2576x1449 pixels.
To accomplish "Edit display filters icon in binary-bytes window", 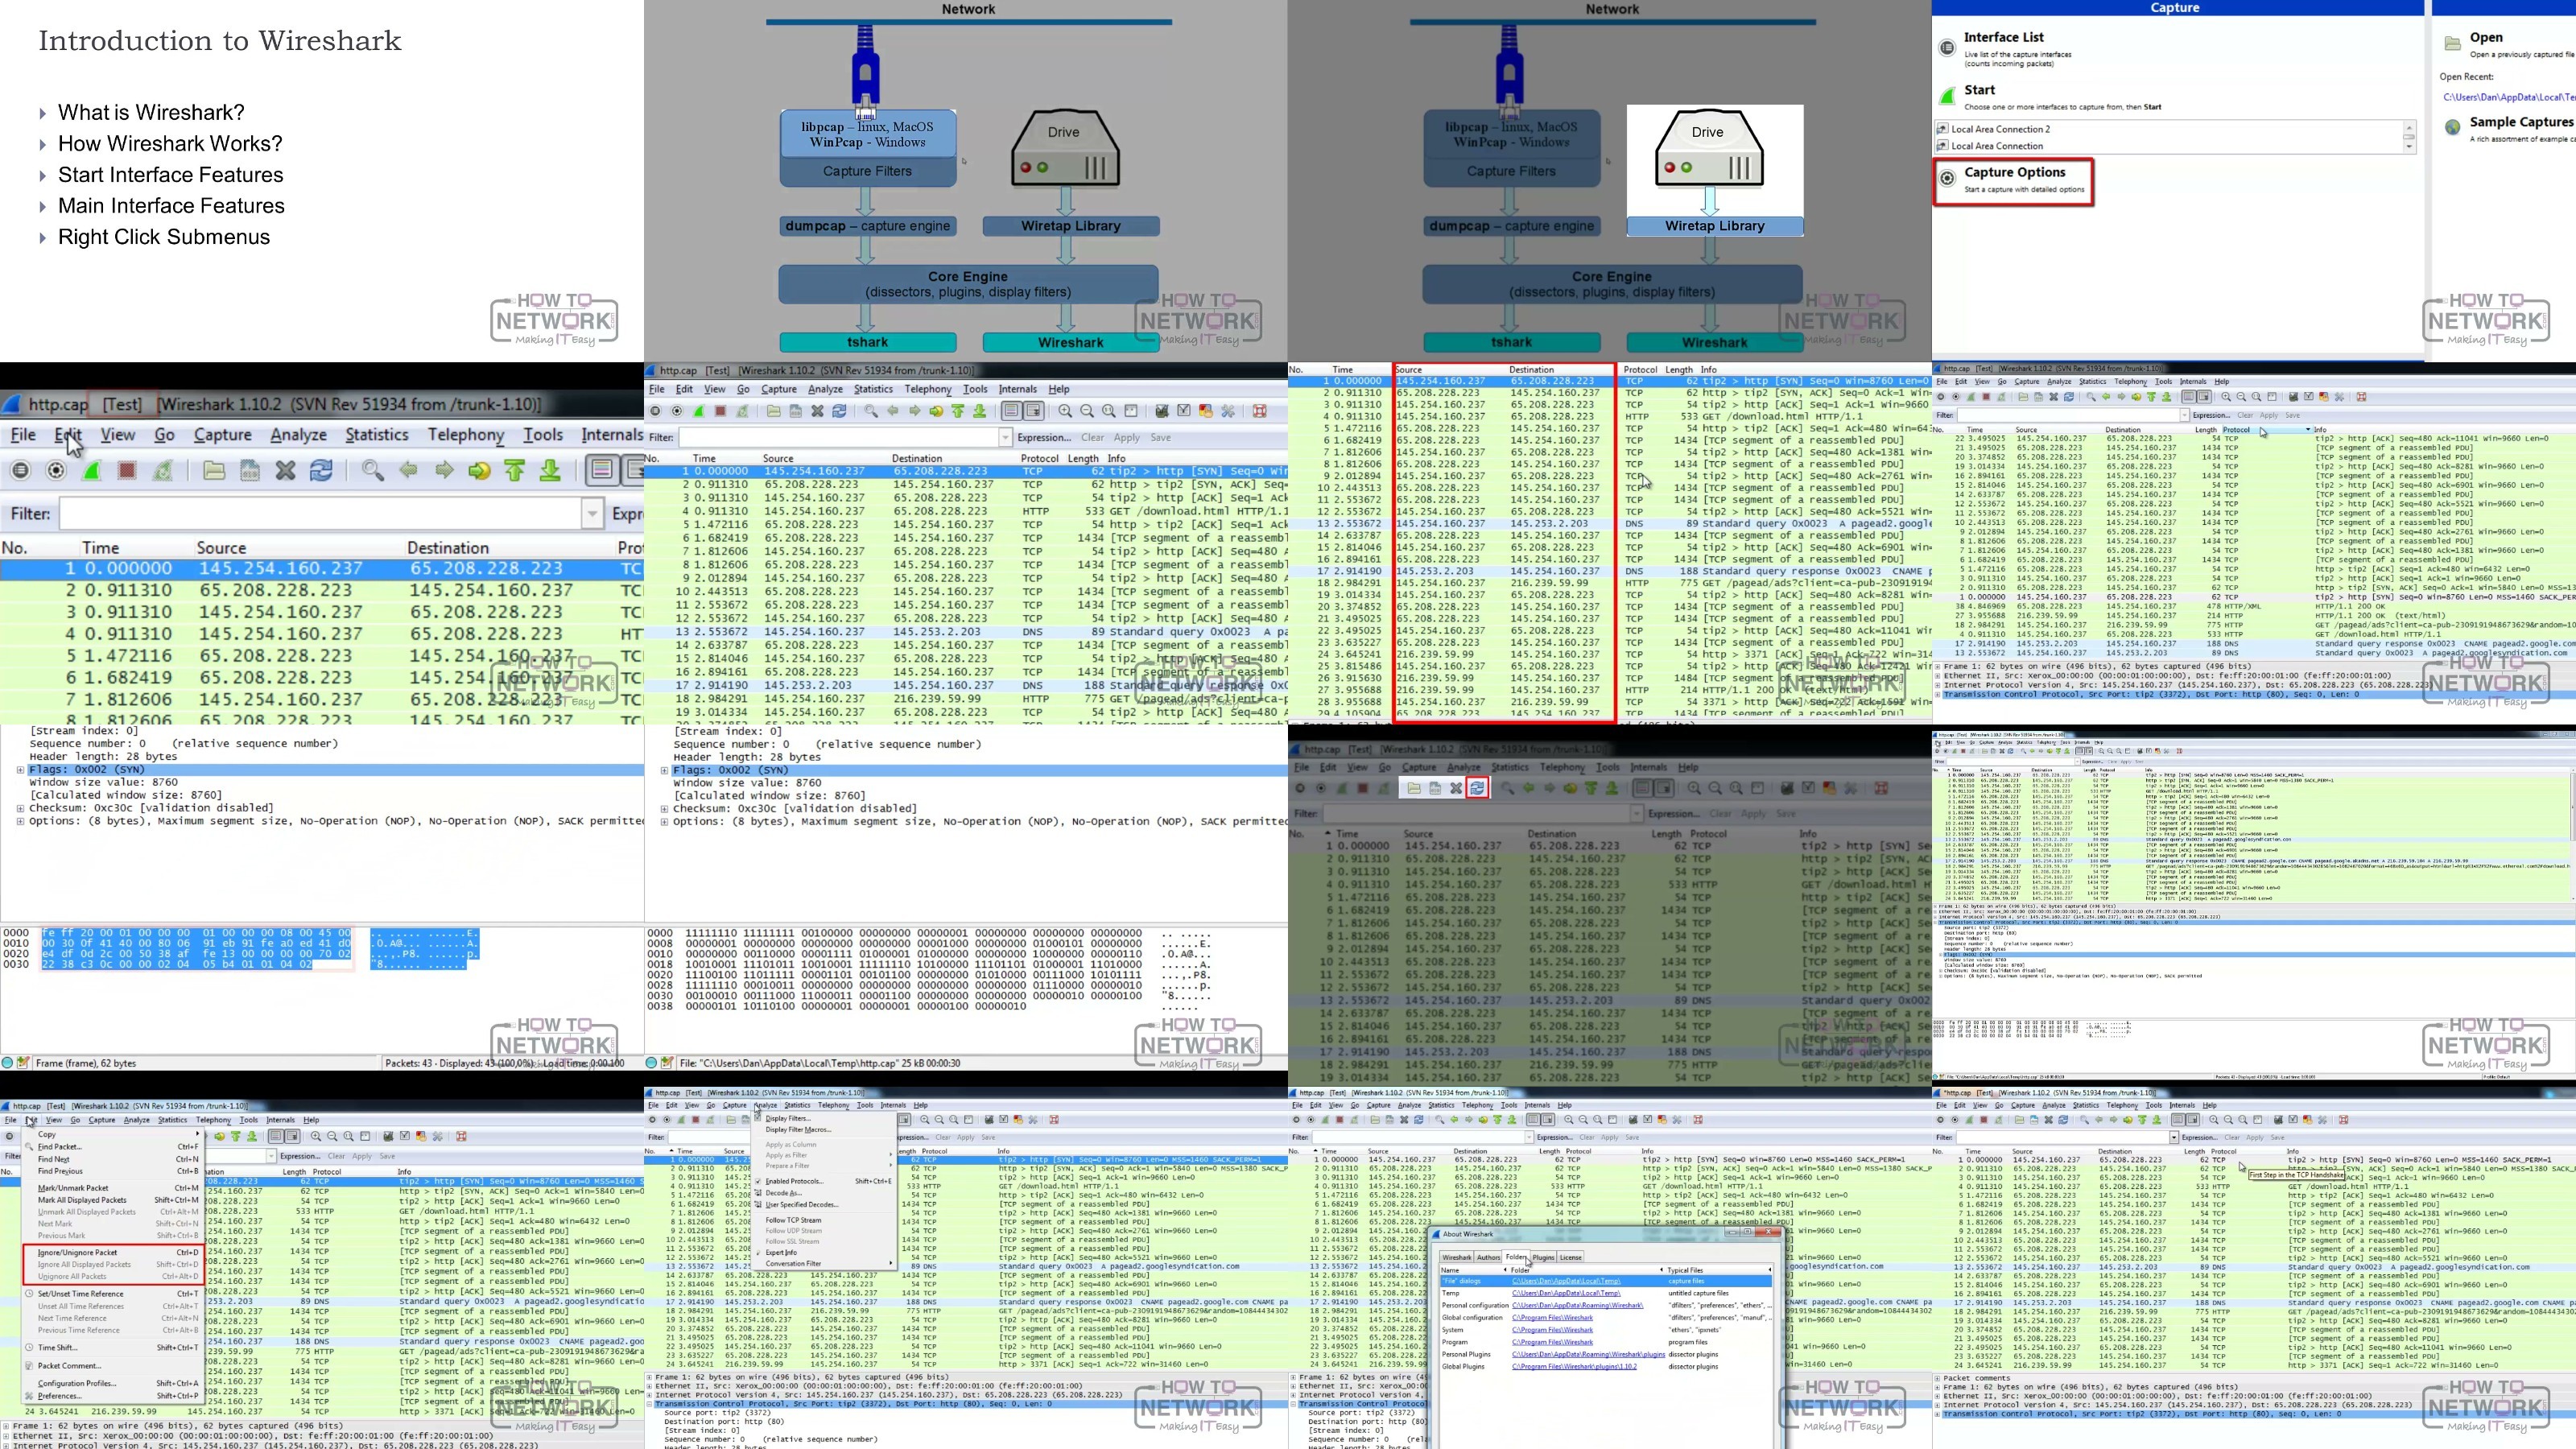I will click(x=1183, y=411).
